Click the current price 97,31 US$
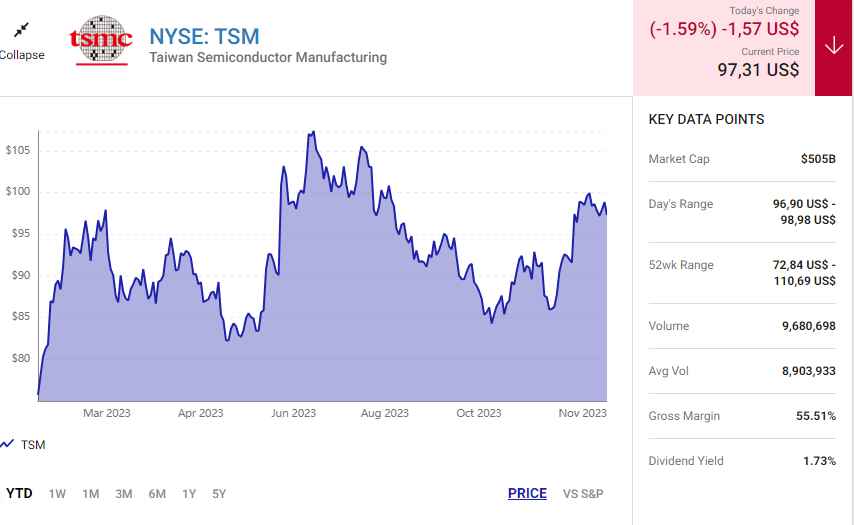This screenshot has width=854, height=525. [758, 69]
